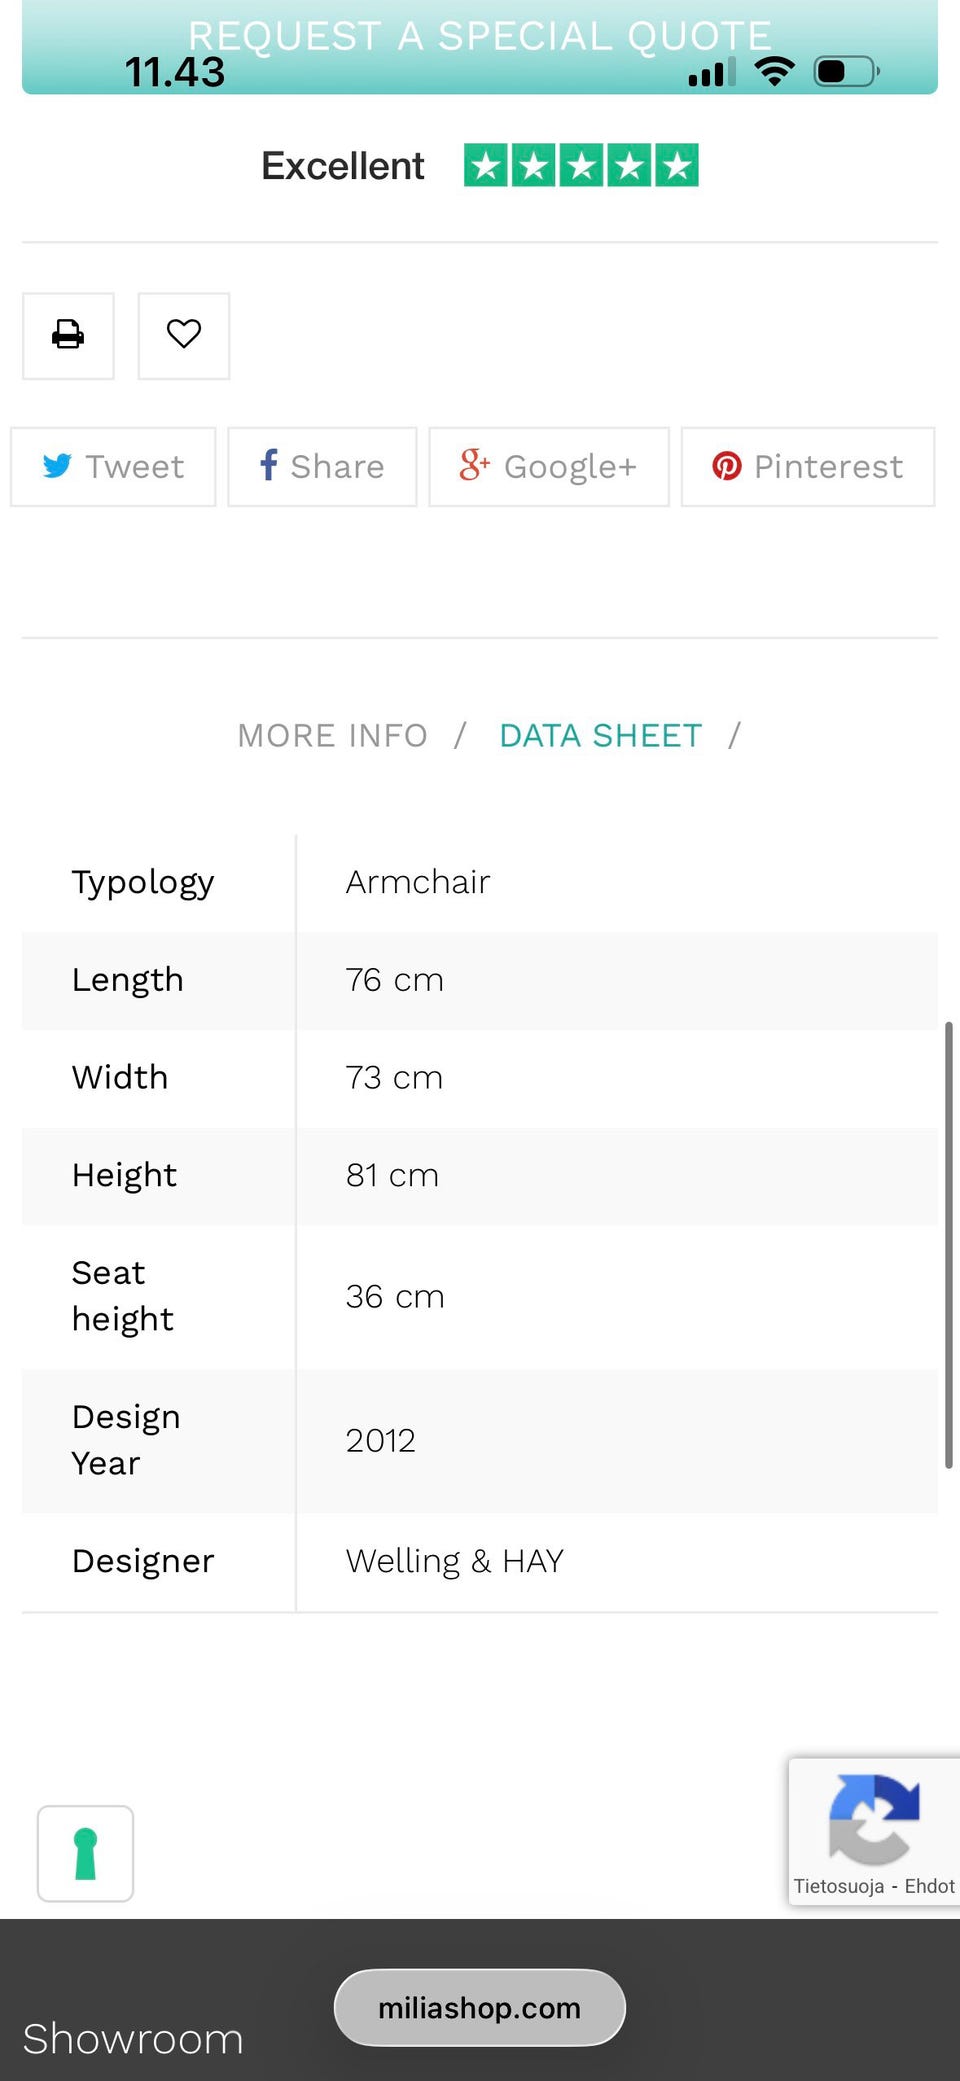This screenshot has width=960, height=2081.
Task: Switch to the MORE INFO tab
Action: coord(332,736)
